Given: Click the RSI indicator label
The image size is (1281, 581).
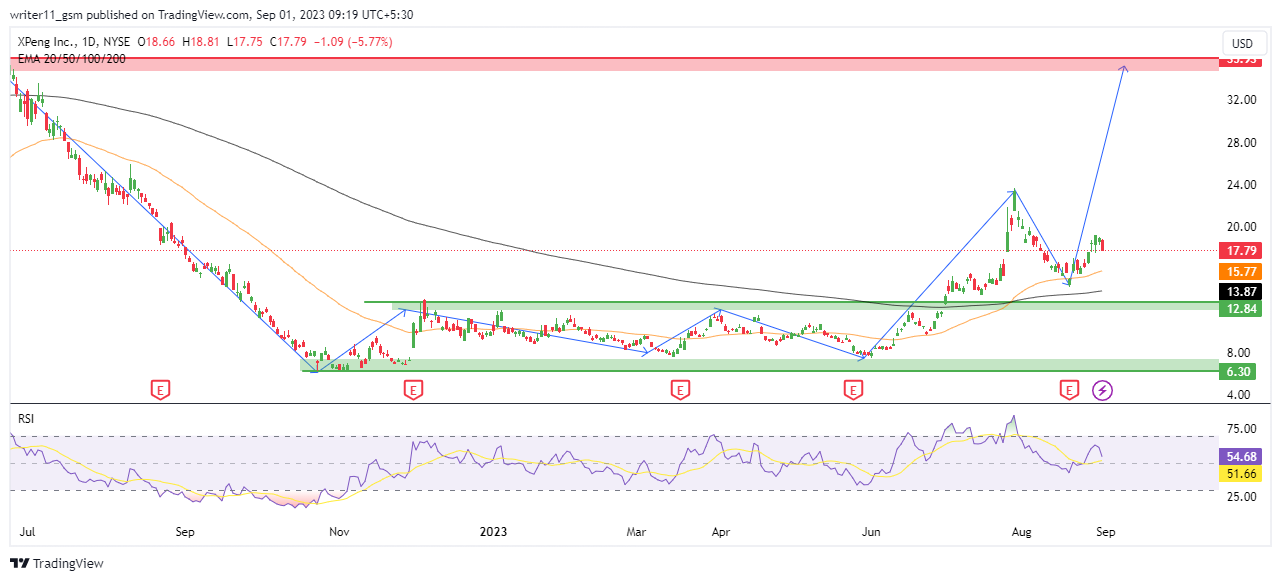Looking at the screenshot, I should pyautogui.click(x=27, y=418).
